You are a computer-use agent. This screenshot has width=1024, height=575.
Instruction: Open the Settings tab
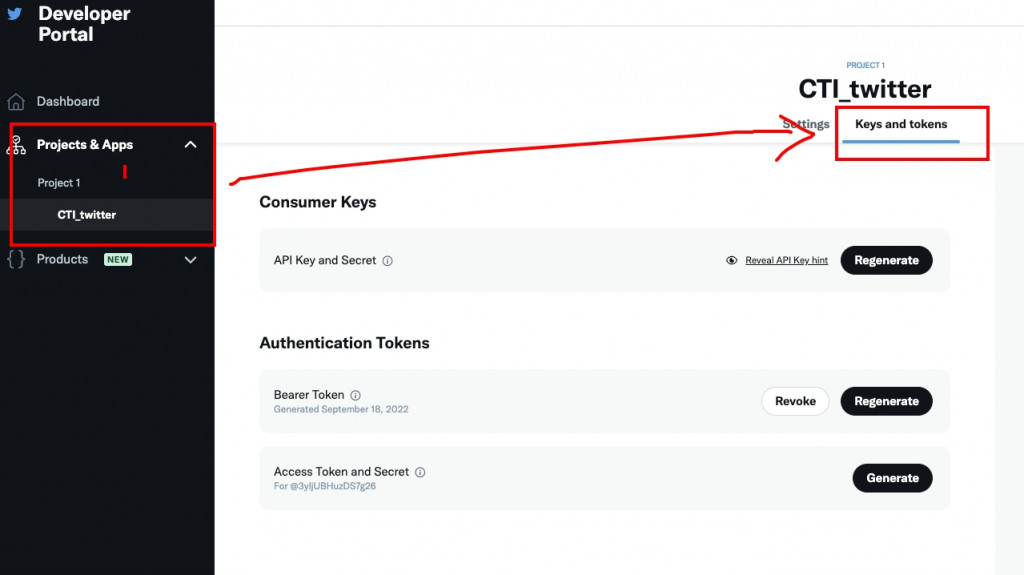coord(806,125)
